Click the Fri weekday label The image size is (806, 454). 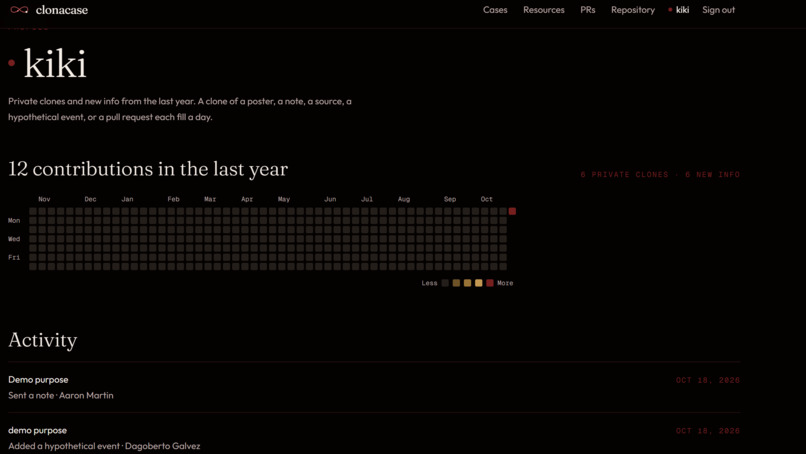[14, 258]
